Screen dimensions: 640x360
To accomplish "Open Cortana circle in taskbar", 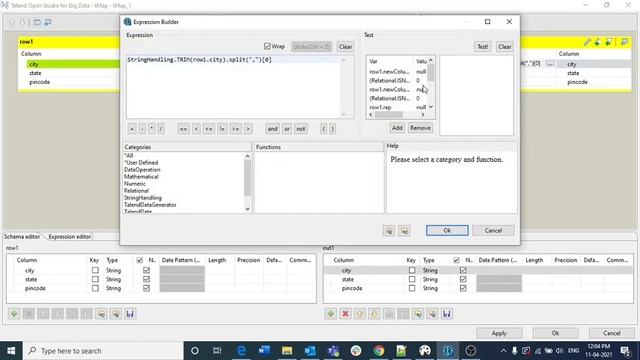I will click(195, 351).
